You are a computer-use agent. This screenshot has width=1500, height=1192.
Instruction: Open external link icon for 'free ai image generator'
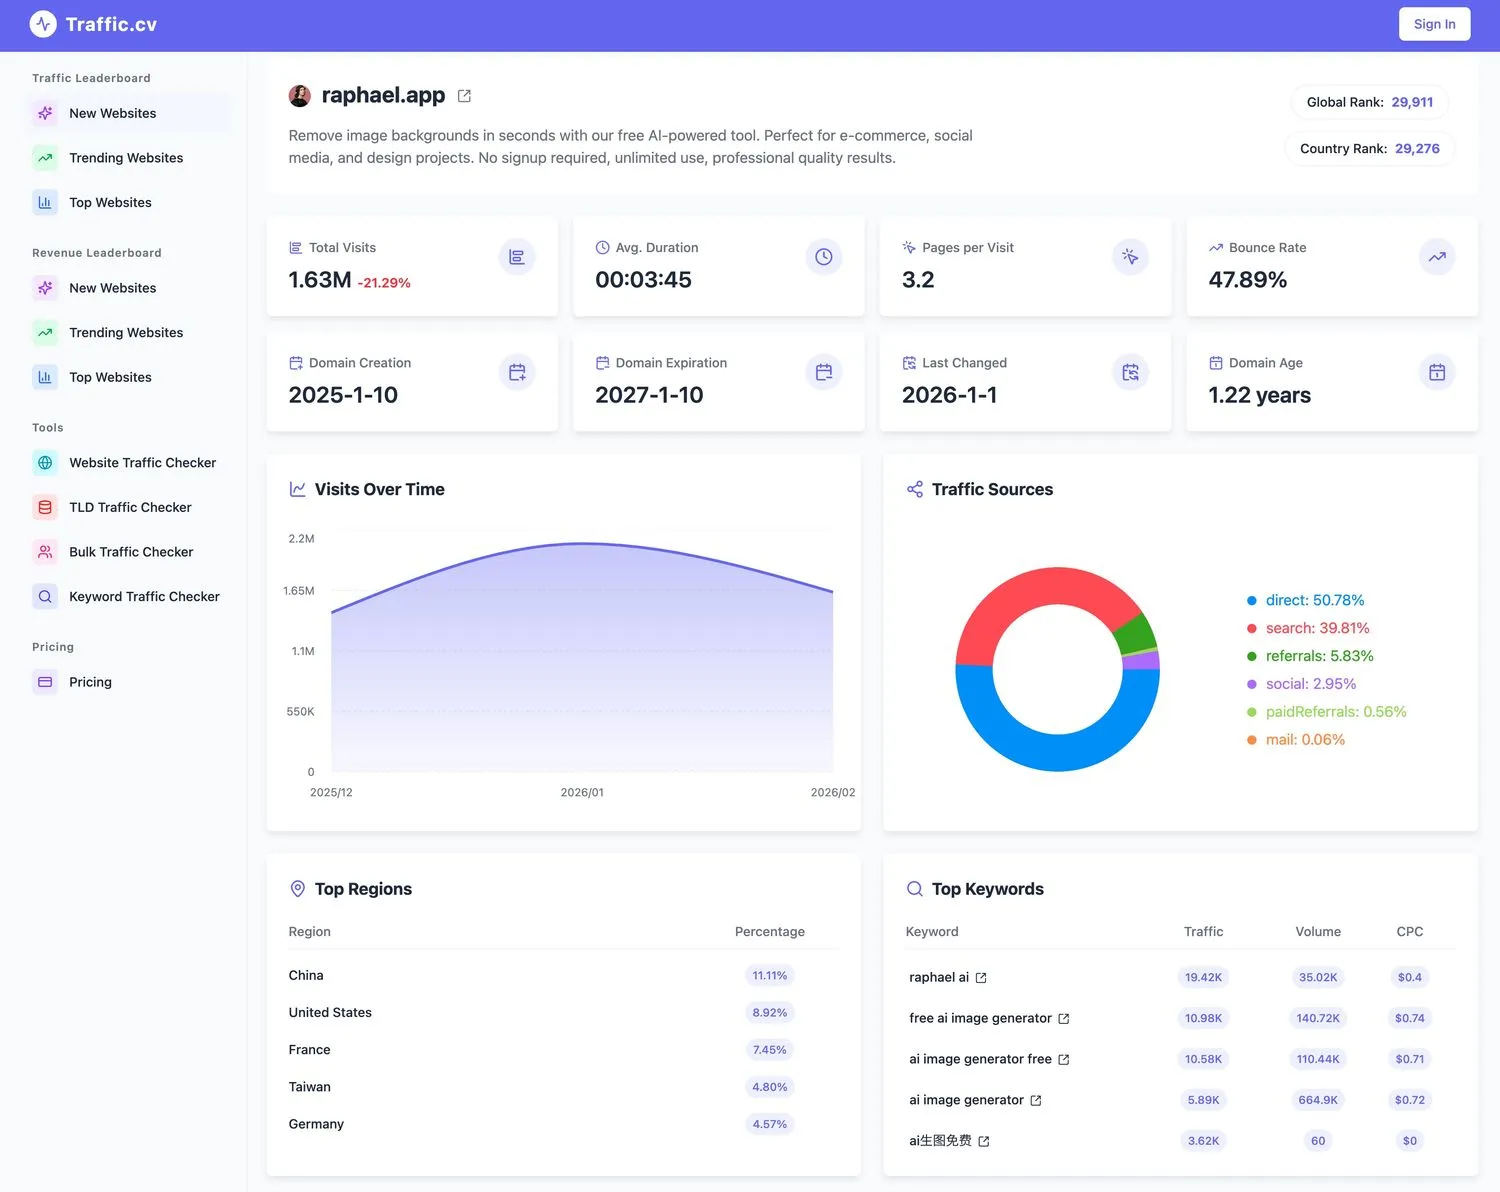[1064, 1019]
